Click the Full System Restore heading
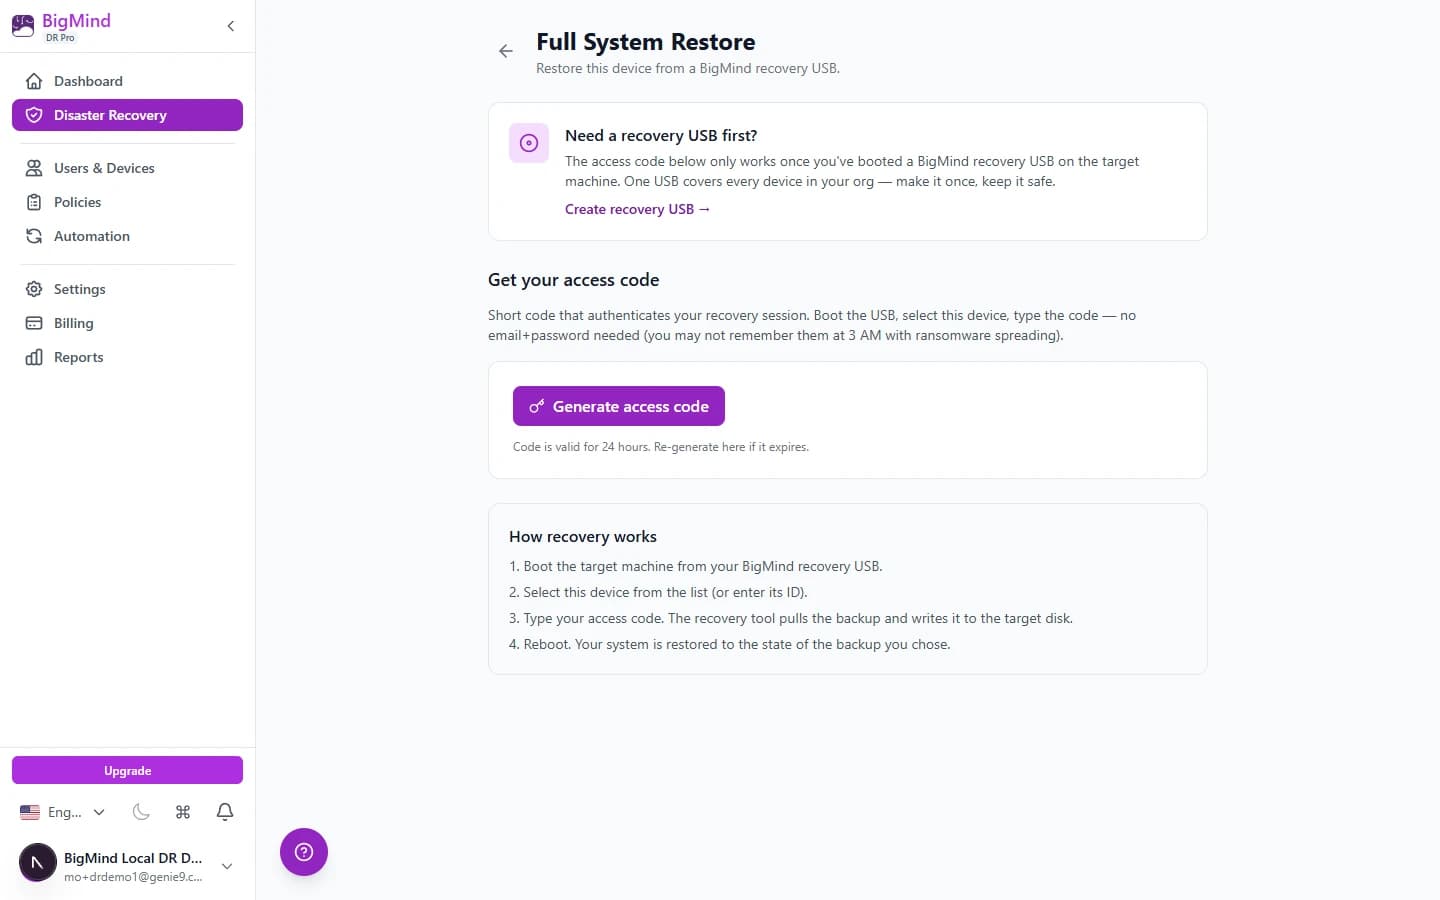 pyautogui.click(x=646, y=42)
